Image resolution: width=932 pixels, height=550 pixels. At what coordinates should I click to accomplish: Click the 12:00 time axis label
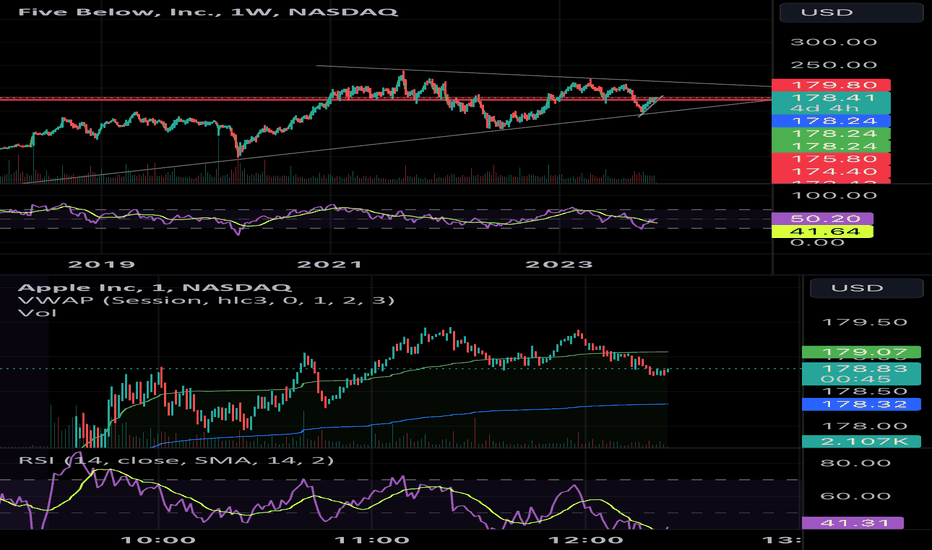point(585,540)
